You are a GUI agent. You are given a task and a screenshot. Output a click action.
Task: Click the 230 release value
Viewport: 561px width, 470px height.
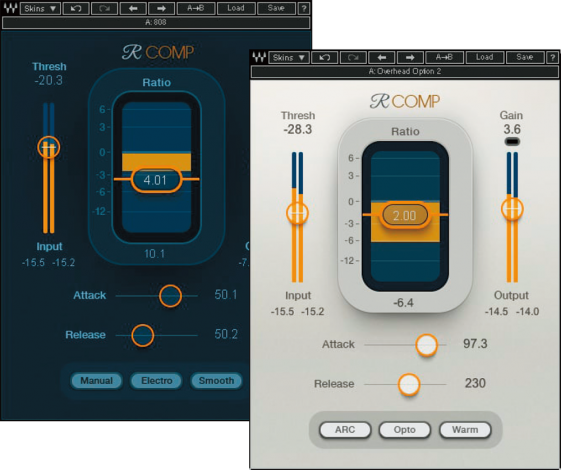tap(475, 383)
